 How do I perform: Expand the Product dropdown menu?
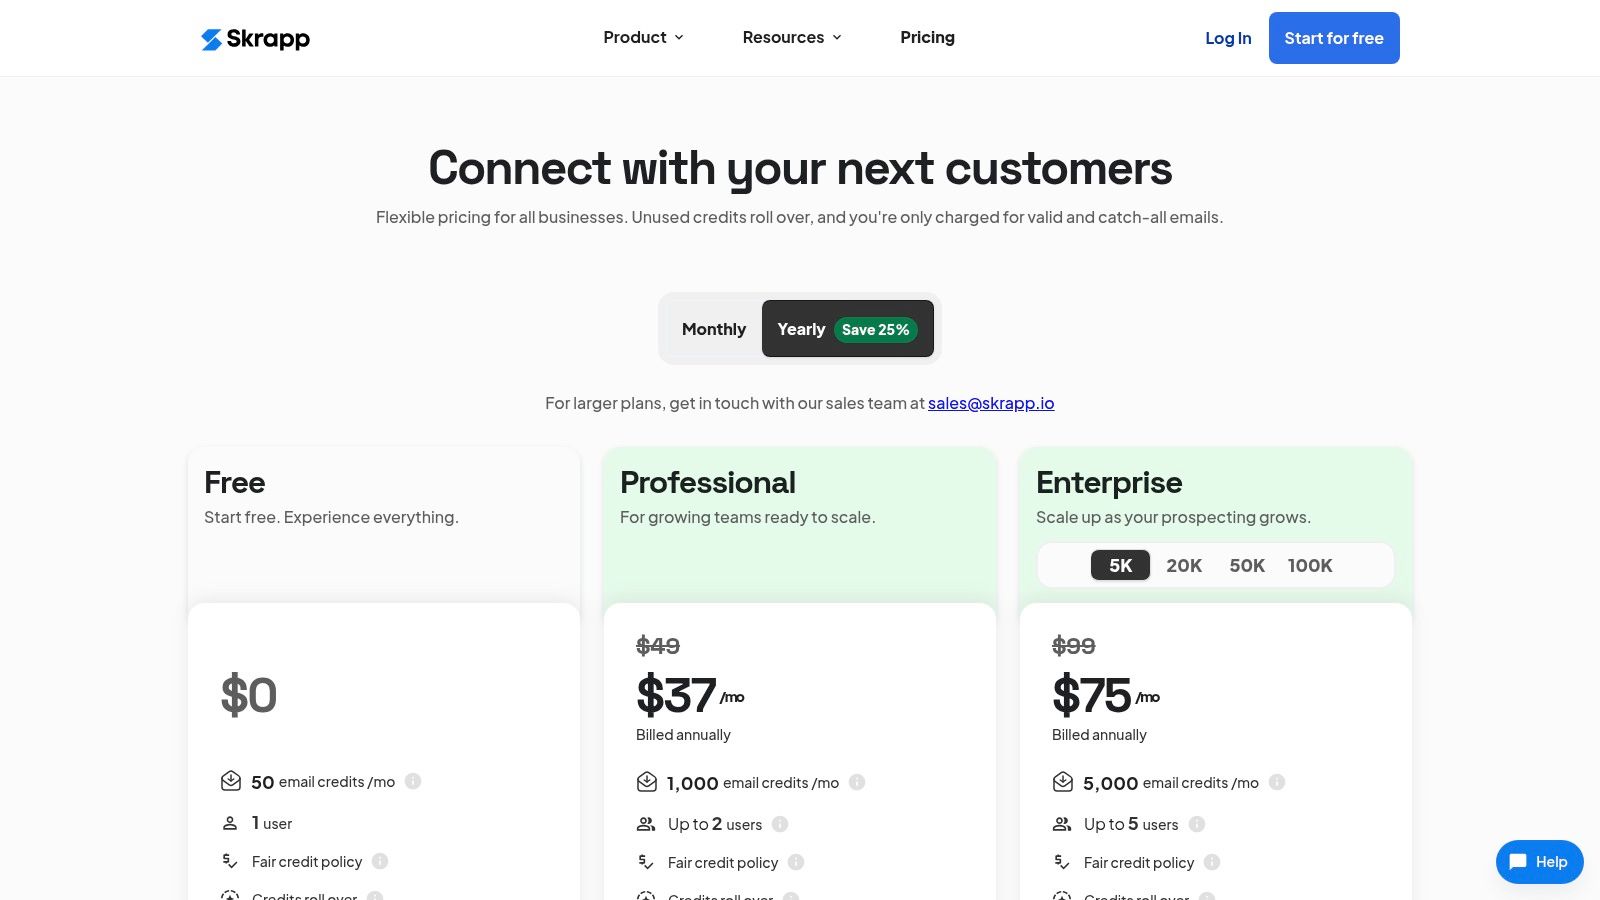643,38
